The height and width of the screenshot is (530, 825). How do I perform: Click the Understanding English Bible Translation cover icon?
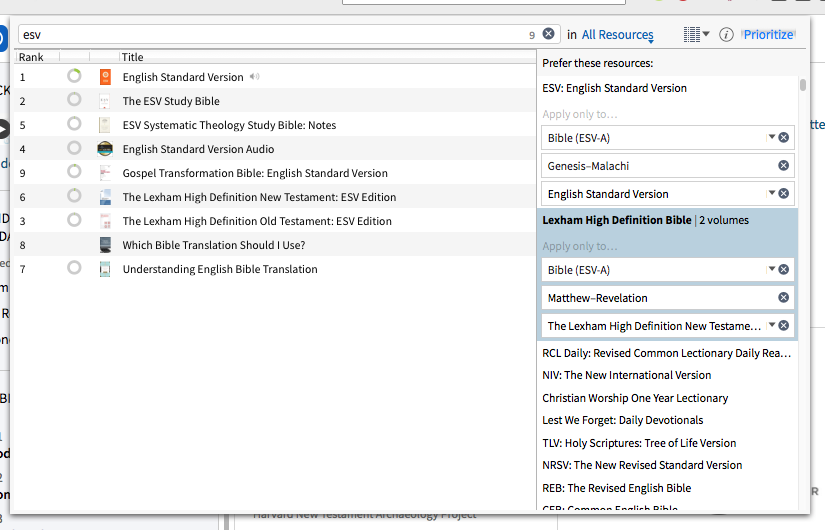pyautogui.click(x=105, y=269)
